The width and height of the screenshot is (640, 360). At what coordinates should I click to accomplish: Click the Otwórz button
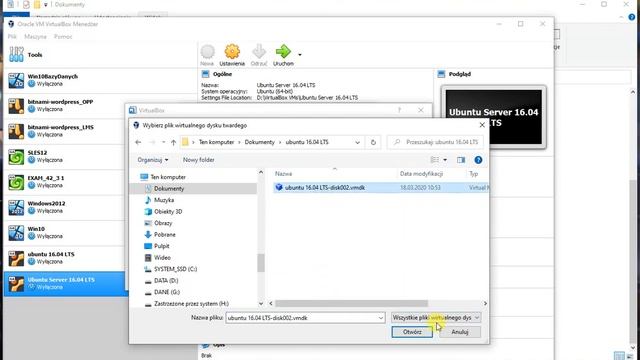412,332
